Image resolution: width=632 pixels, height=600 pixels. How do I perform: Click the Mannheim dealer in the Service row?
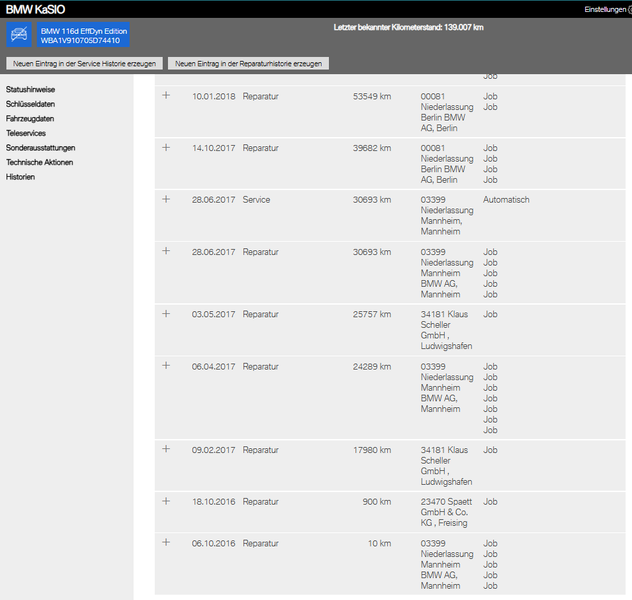pyautogui.click(x=447, y=216)
